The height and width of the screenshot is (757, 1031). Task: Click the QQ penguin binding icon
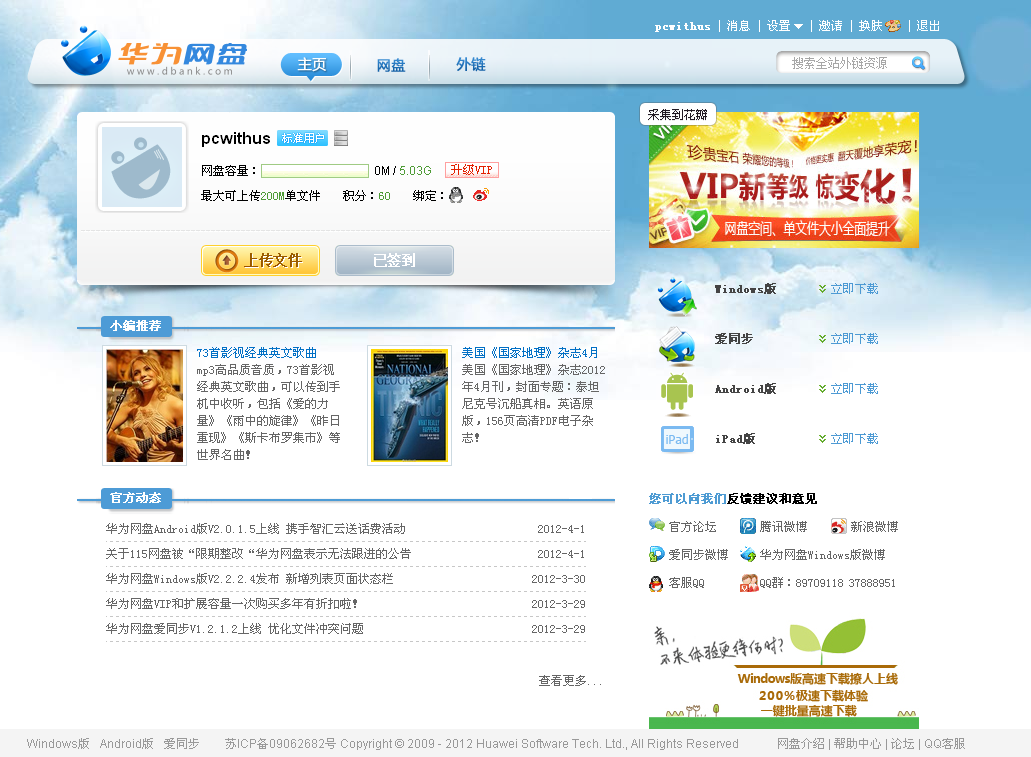pyautogui.click(x=456, y=195)
